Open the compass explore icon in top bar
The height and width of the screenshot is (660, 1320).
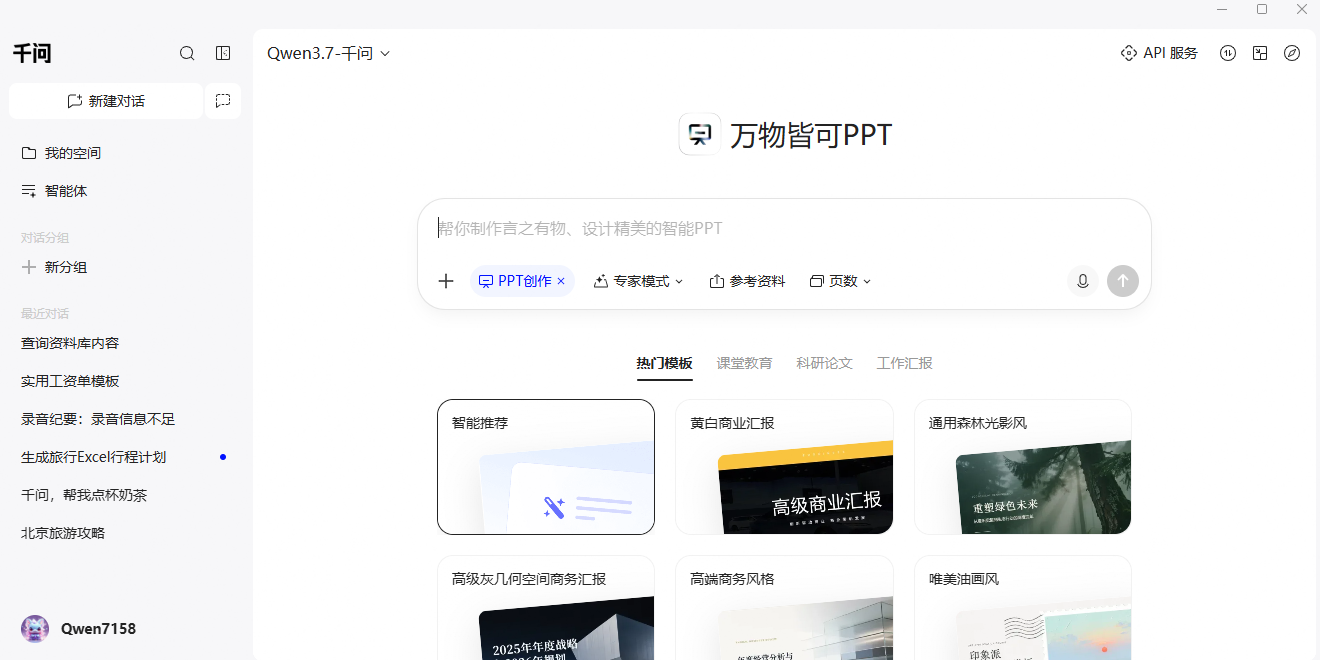1292,53
